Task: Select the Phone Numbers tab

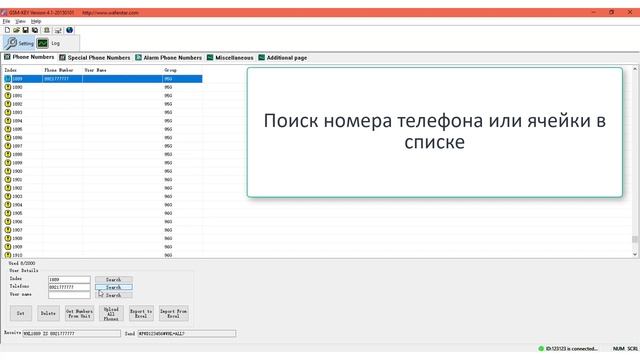Action: [x=29, y=57]
